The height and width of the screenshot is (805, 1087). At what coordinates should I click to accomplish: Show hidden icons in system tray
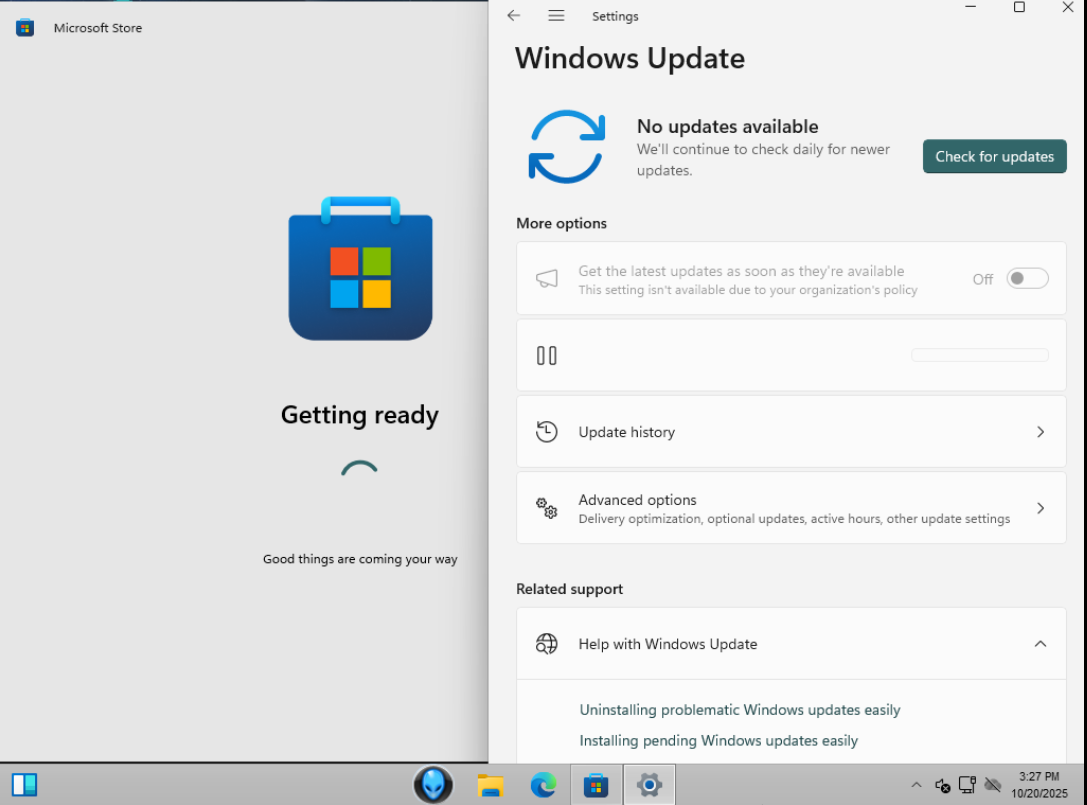pyautogui.click(x=916, y=785)
